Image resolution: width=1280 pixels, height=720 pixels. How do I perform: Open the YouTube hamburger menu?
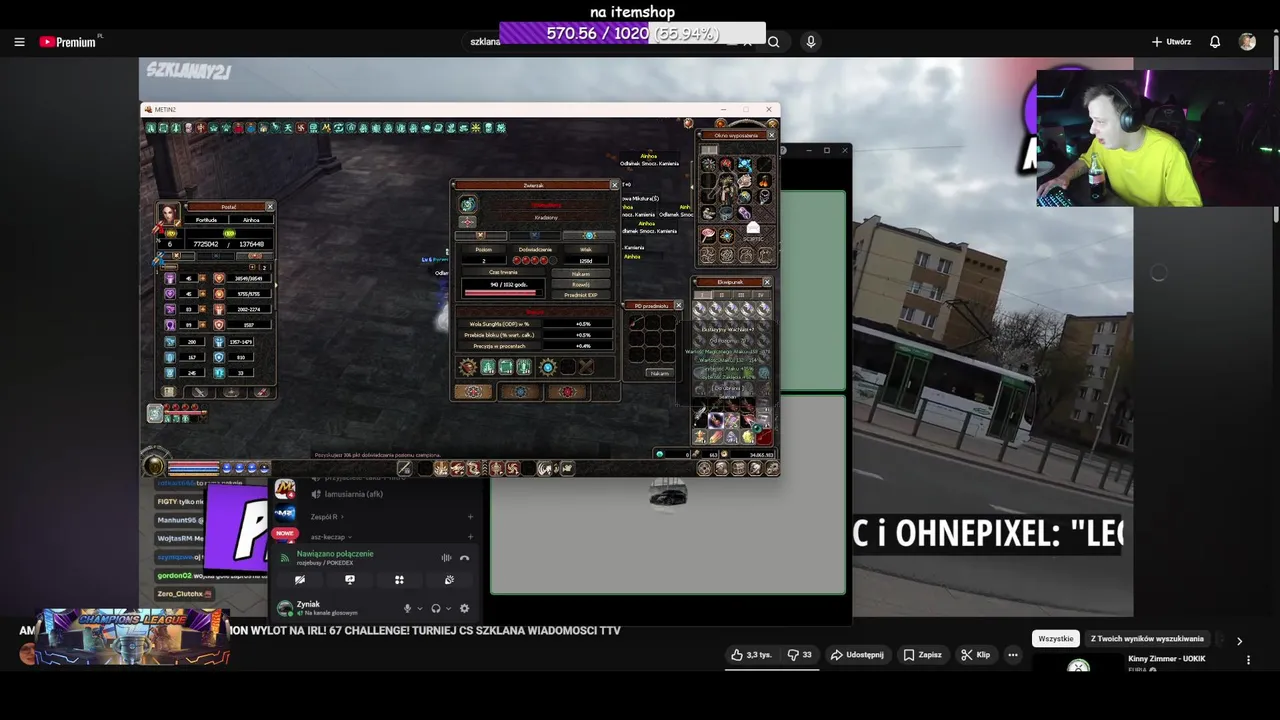[19, 42]
